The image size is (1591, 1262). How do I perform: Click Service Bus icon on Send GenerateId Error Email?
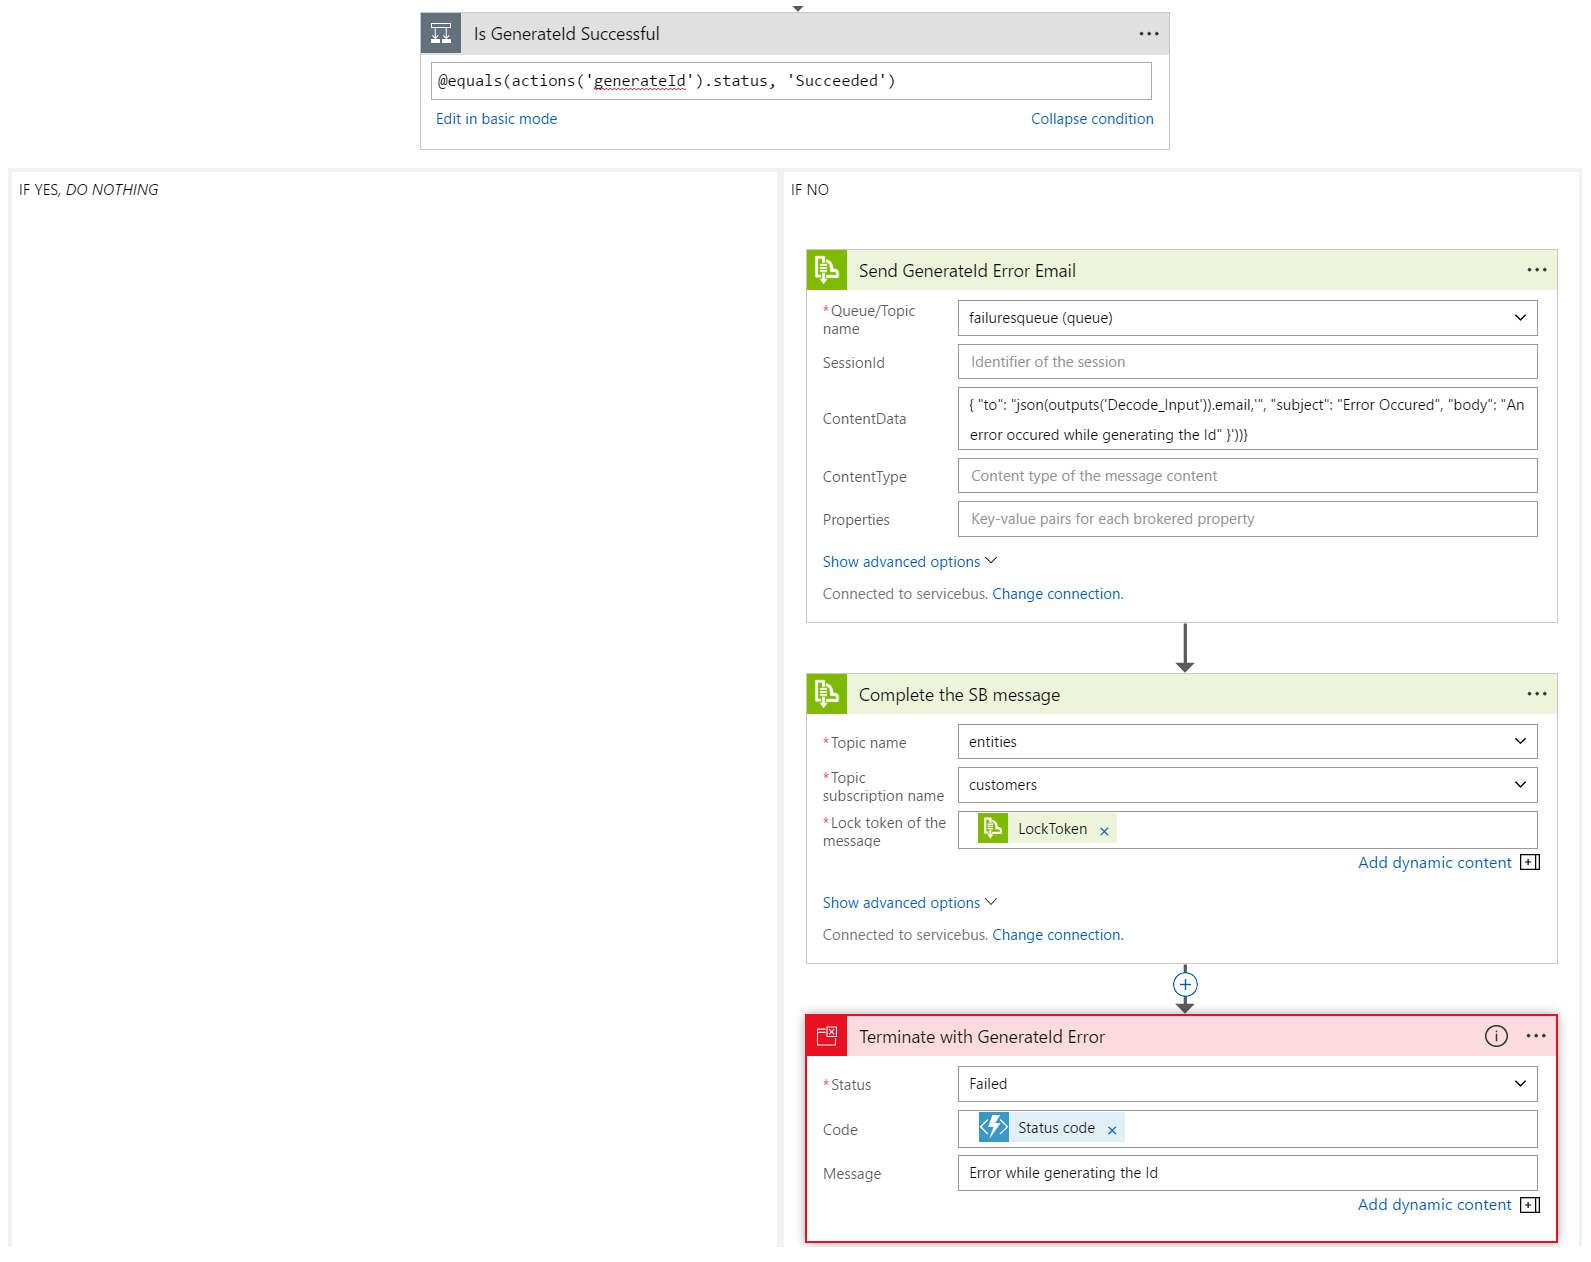point(827,270)
